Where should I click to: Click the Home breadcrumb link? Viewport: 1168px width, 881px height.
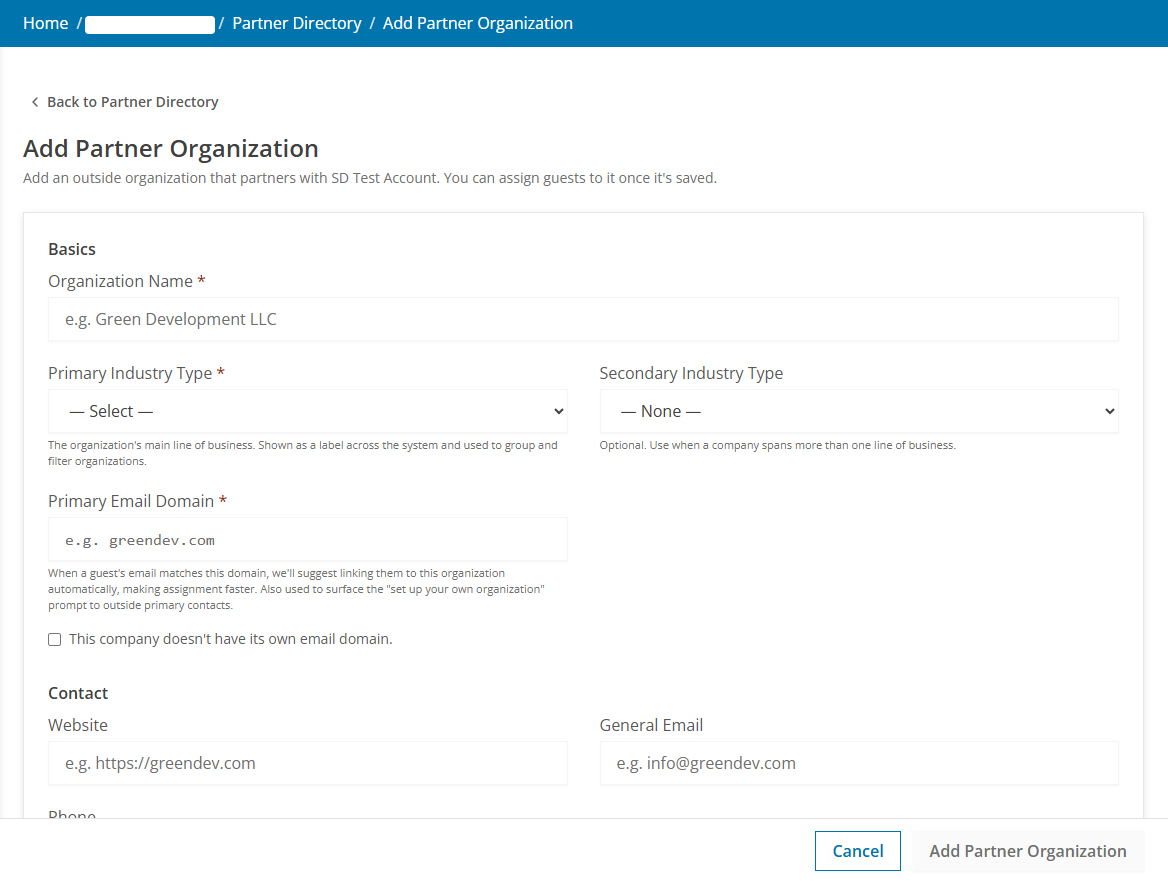click(x=45, y=23)
